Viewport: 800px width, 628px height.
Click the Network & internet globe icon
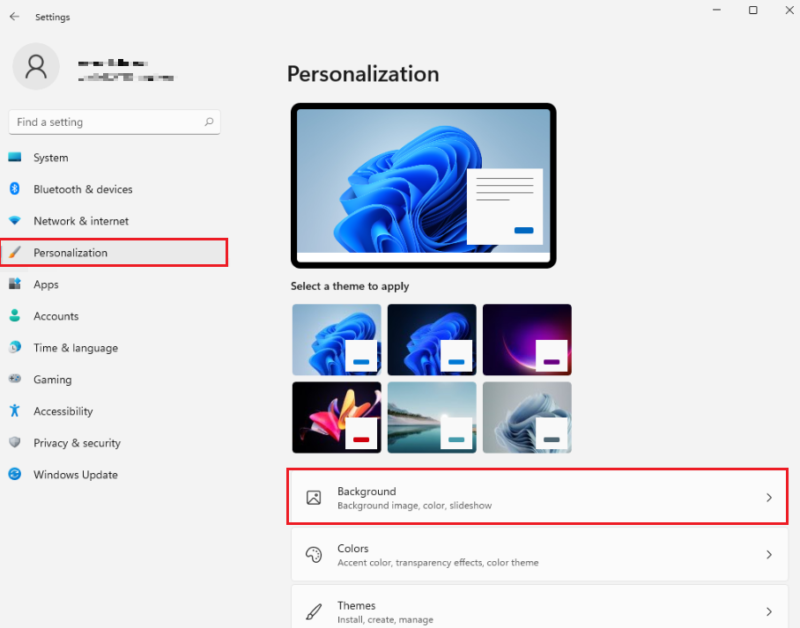tap(14, 221)
